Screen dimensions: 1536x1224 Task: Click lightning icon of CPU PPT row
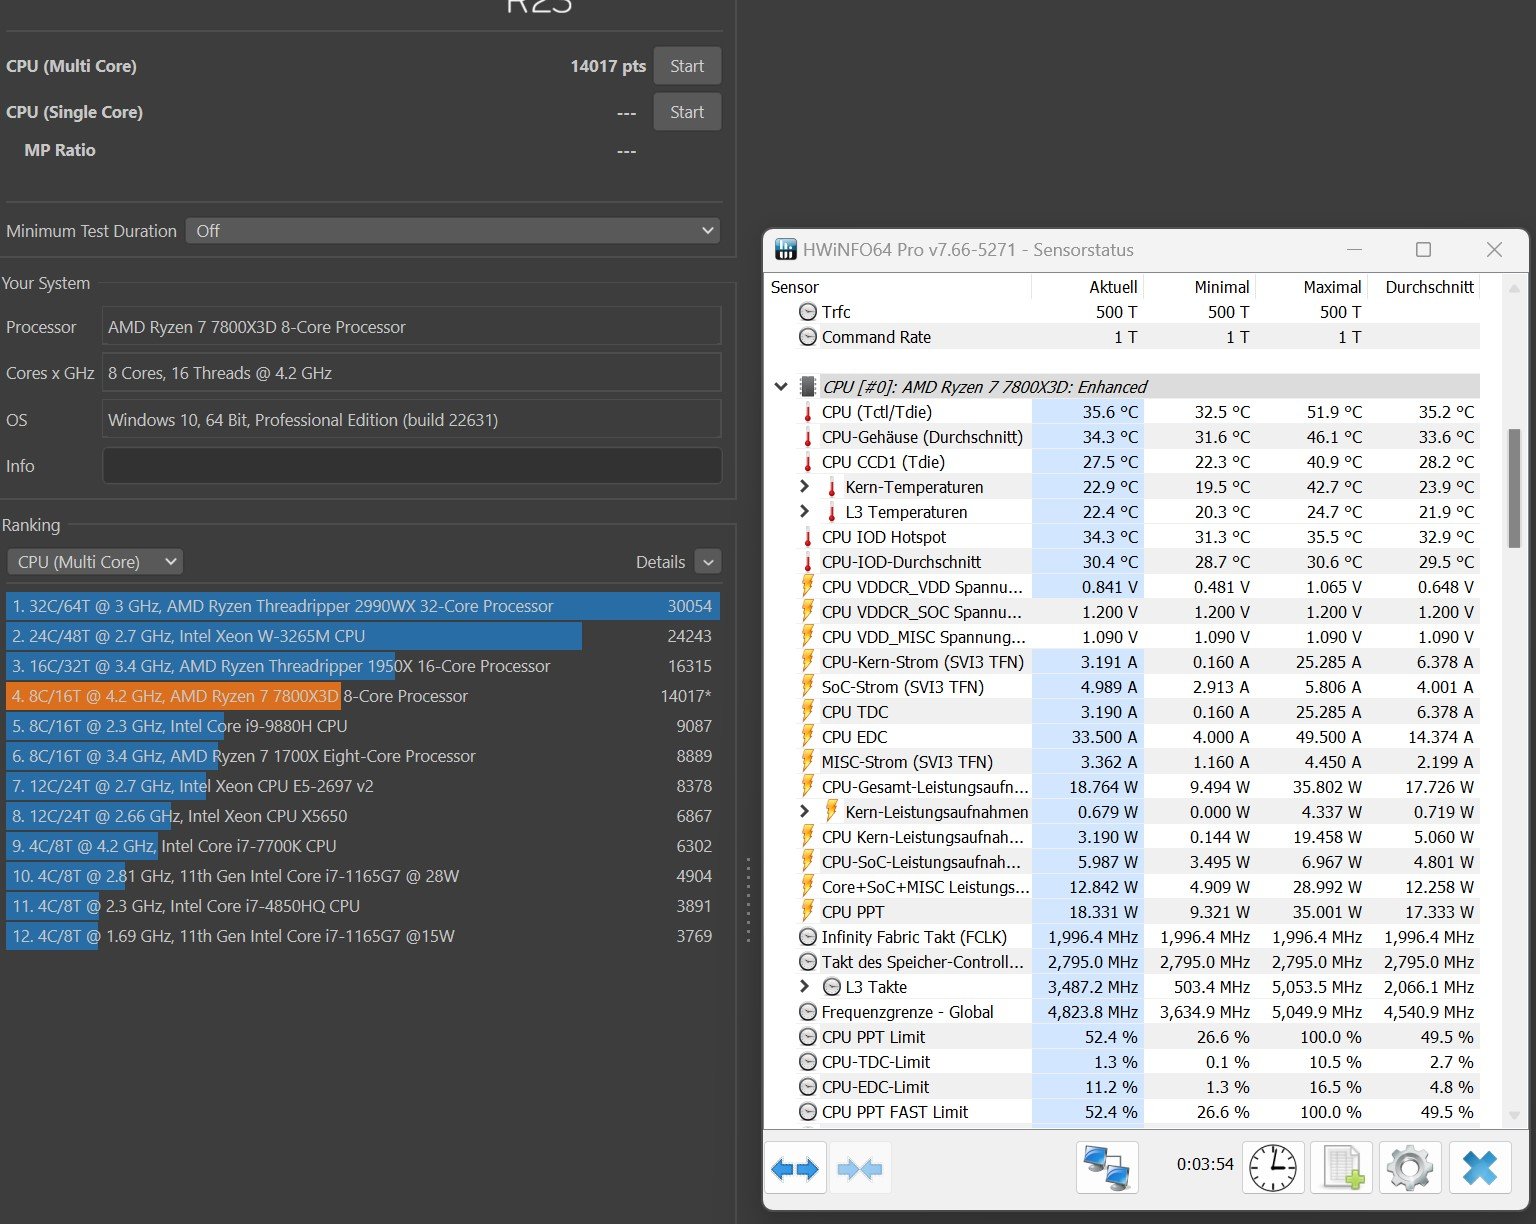(808, 912)
